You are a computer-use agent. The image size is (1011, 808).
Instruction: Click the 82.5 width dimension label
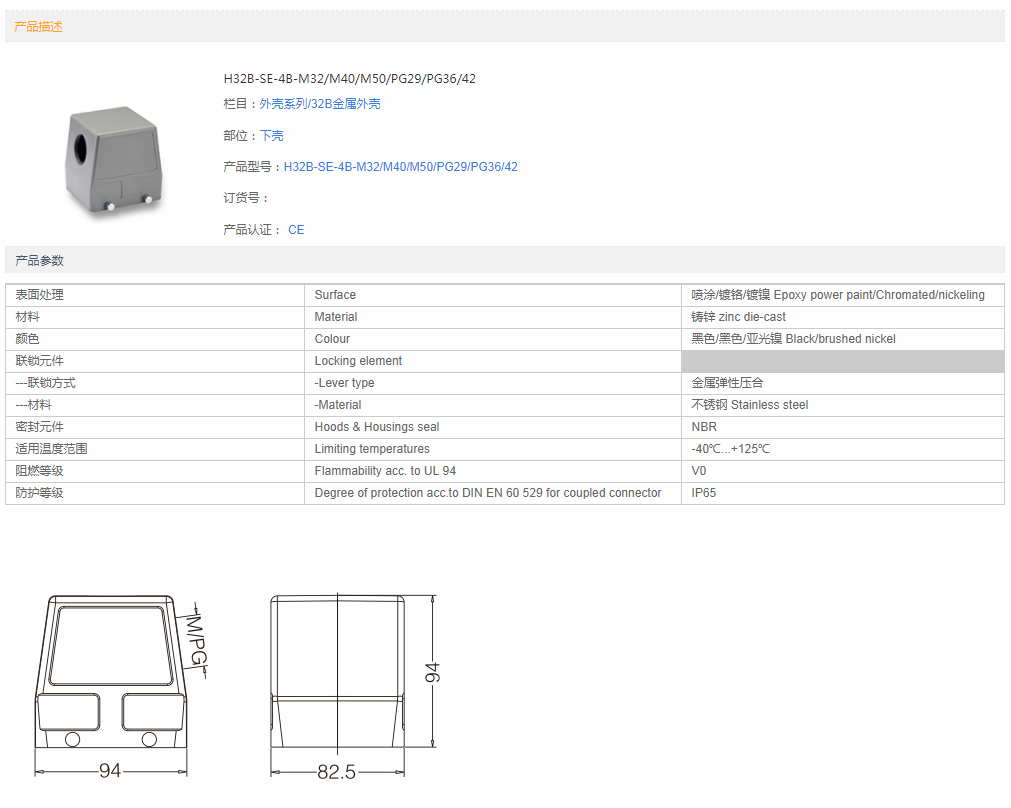click(x=337, y=772)
